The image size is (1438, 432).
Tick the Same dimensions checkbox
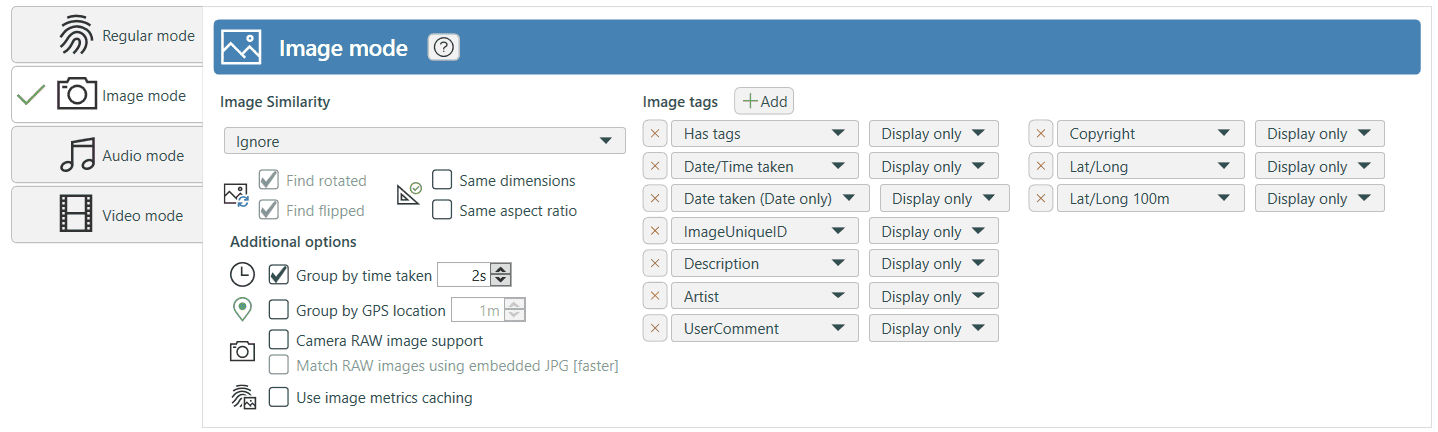442,180
